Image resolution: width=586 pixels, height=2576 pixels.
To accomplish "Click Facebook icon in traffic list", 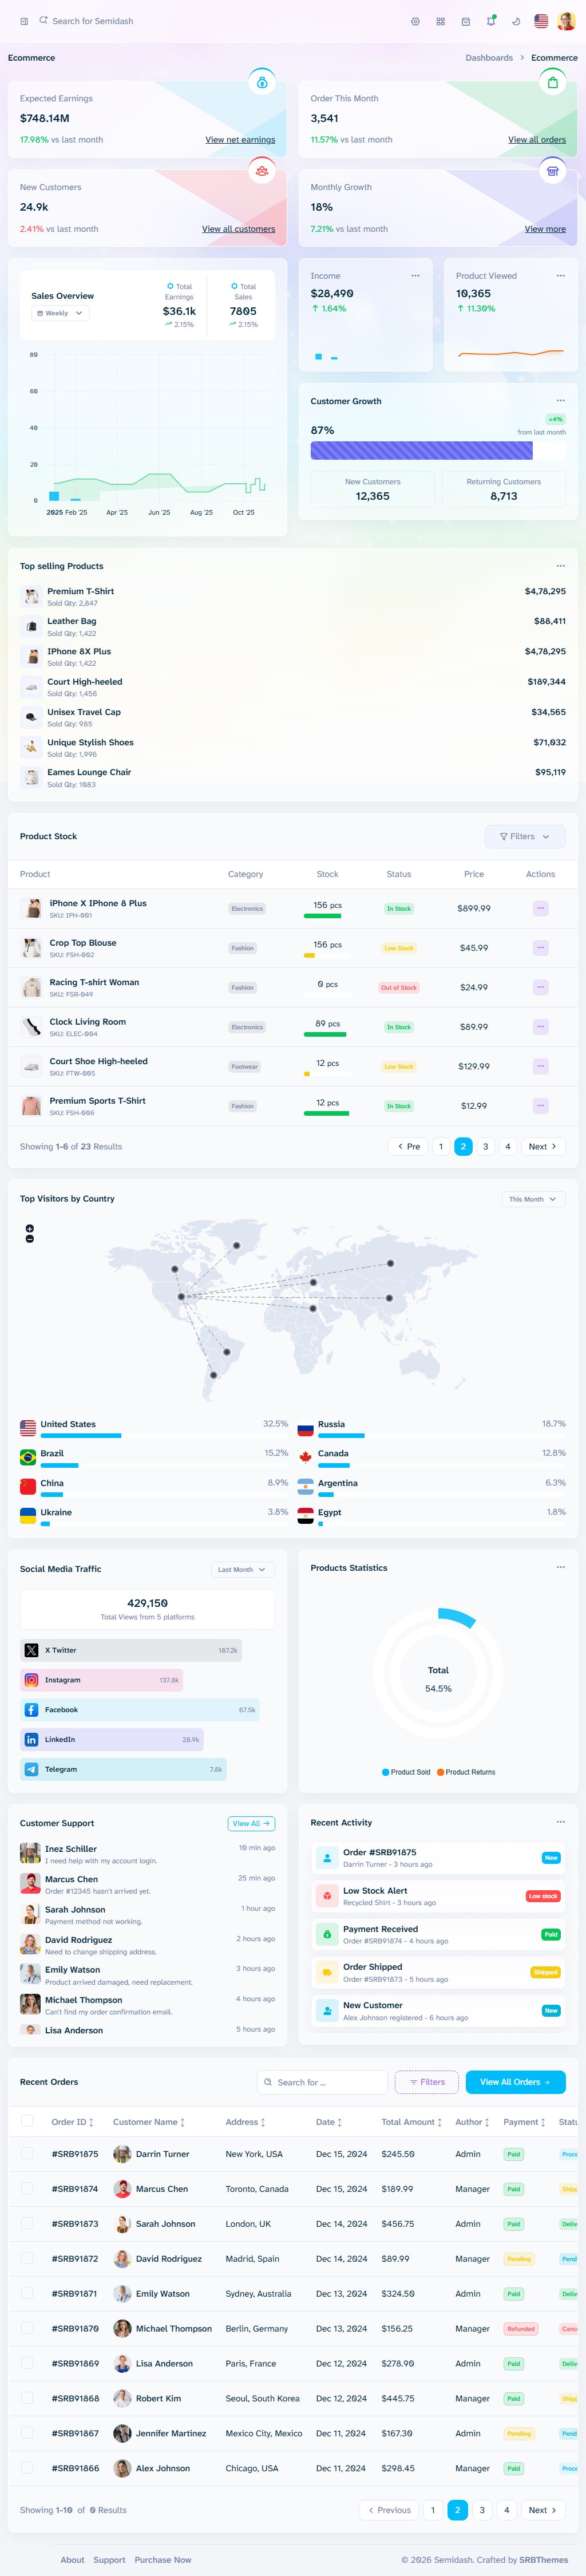I will 31,1710.
